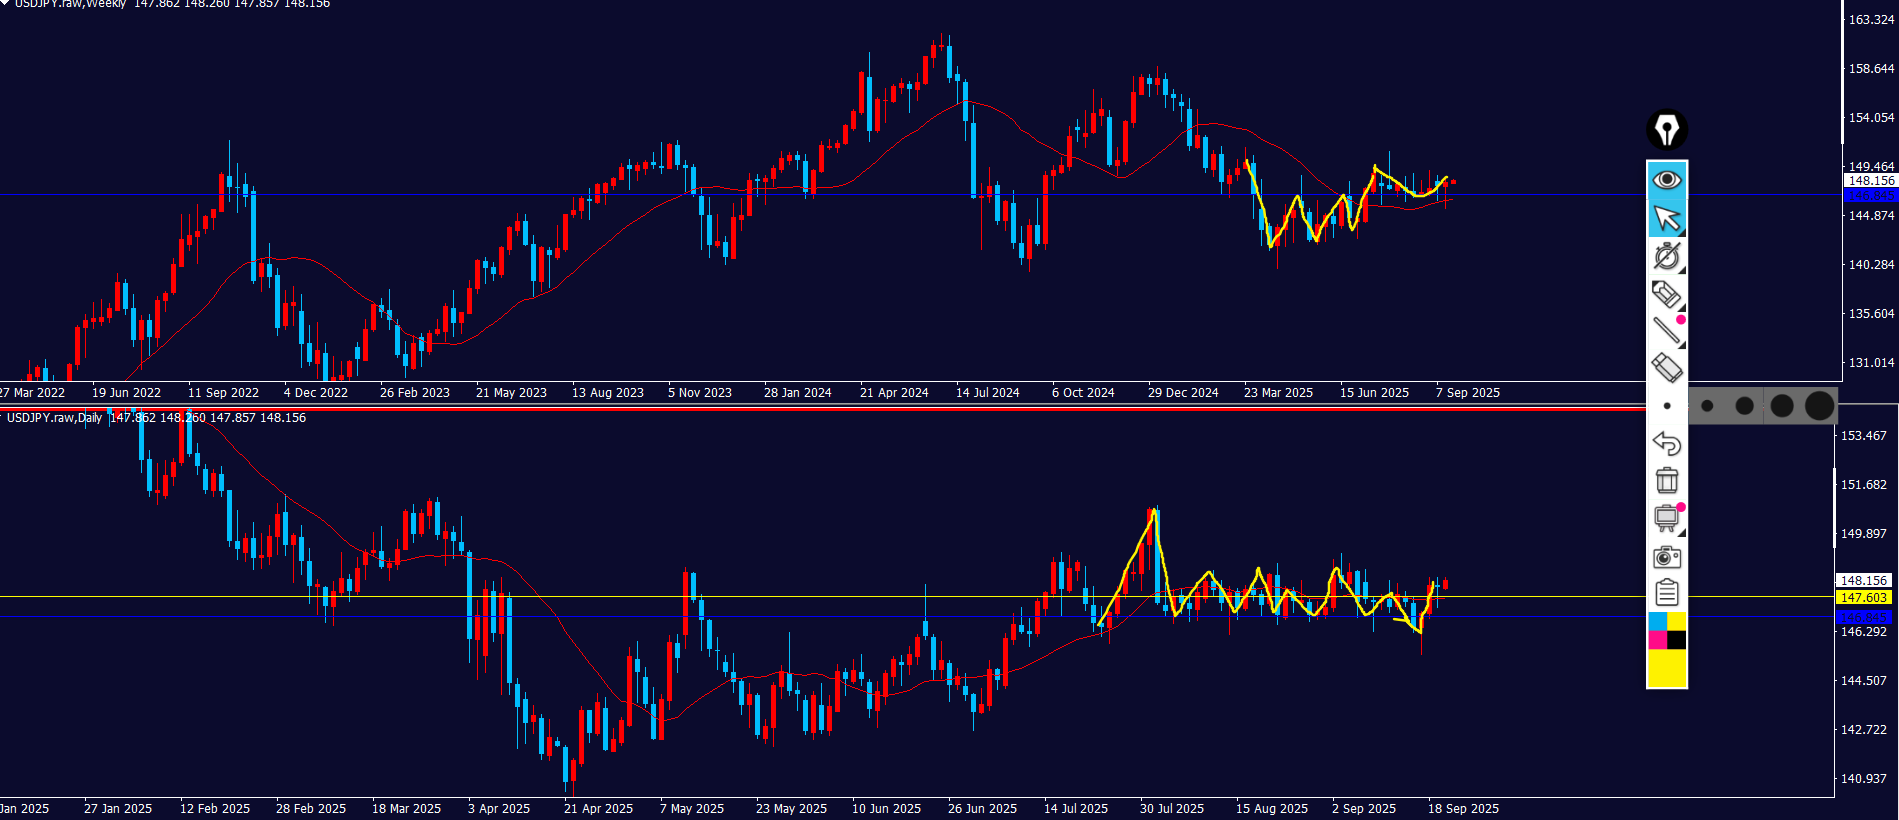Image resolution: width=1899 pixels, height=820 pixels.
Task: Click the clipboard icon
Action: click(1666, 593)
